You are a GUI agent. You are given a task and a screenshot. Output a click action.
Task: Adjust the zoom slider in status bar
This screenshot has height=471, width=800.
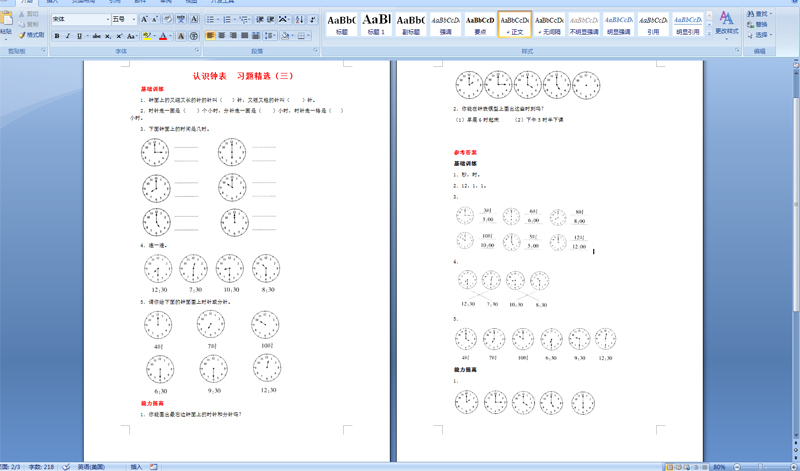pos(761,467)
